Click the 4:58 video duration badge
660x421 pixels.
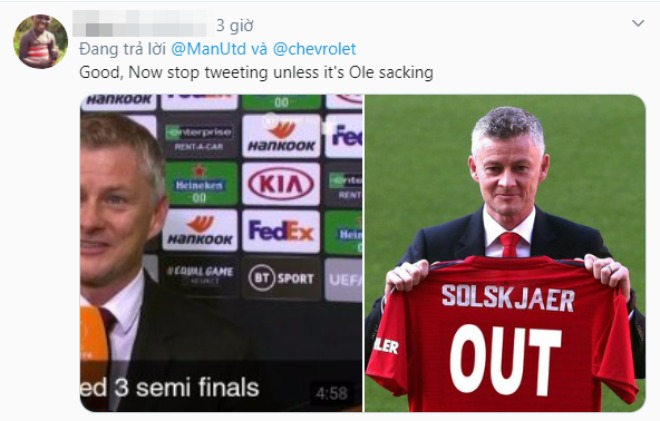click(331, 394)
